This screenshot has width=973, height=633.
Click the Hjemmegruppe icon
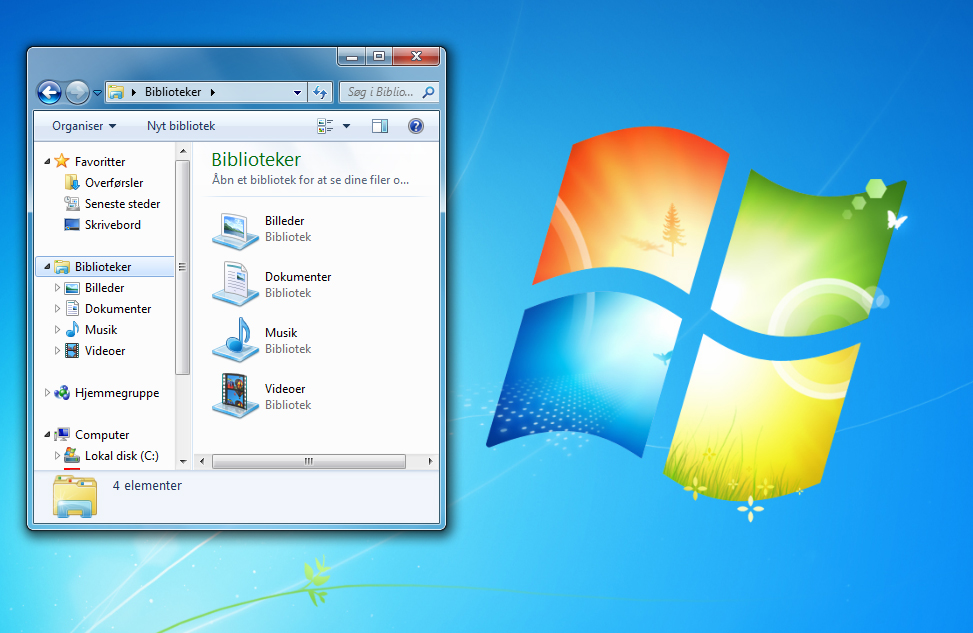pos(61,393)
